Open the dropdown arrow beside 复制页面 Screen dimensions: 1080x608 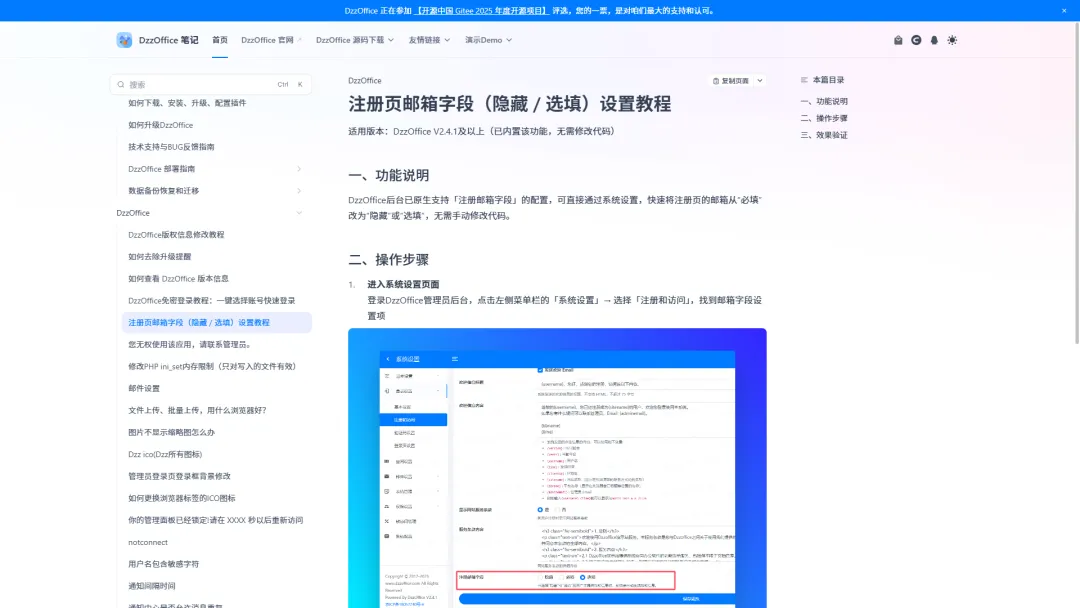[x=760, y=81]
